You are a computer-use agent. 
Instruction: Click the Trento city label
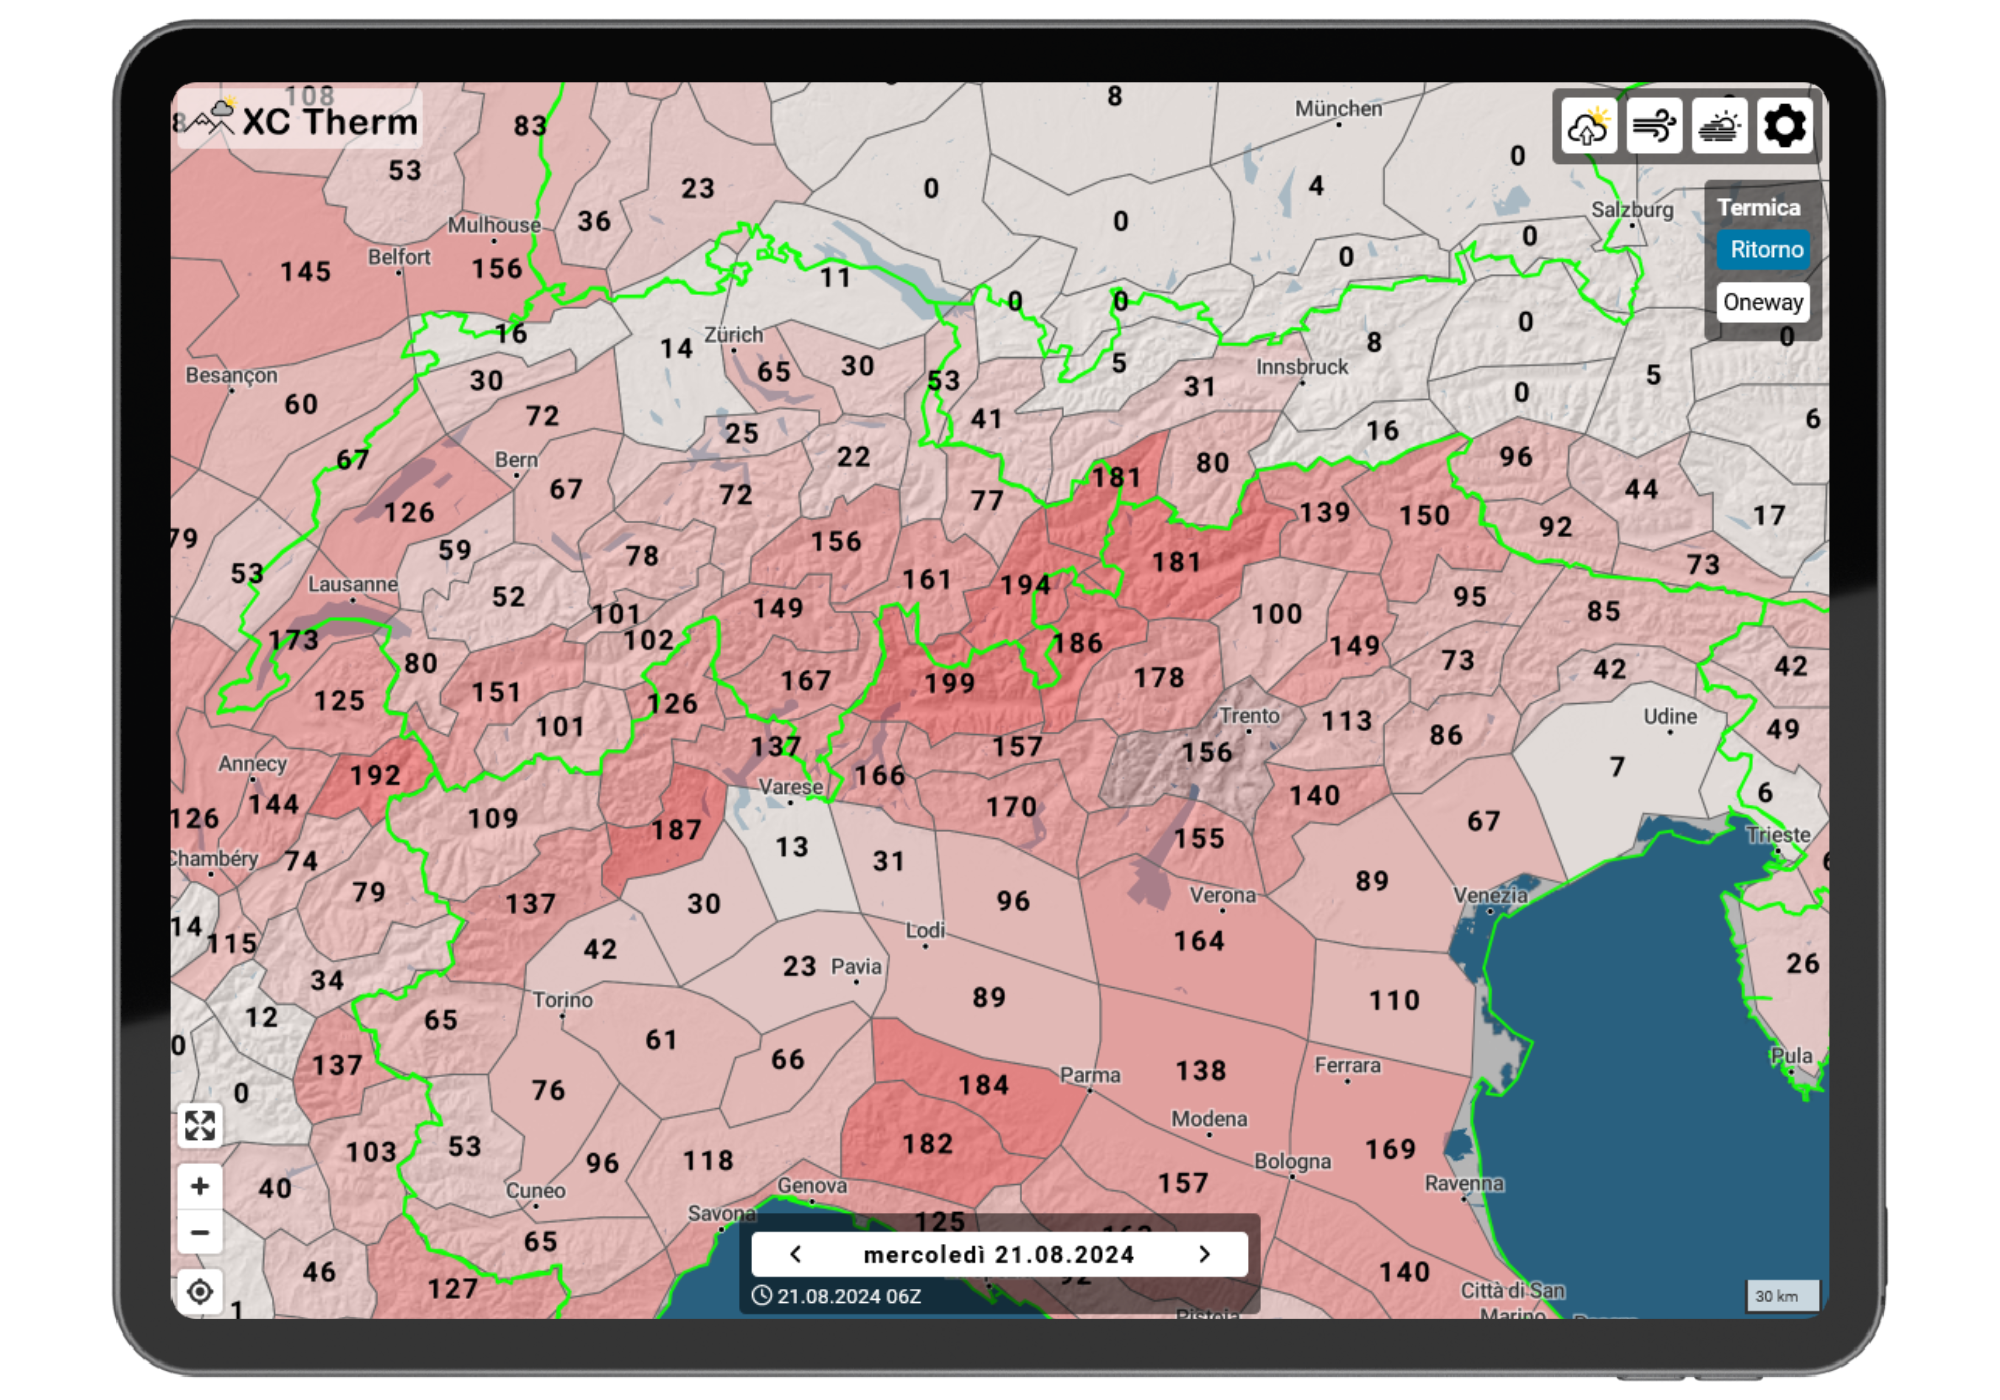(1249, 716)
